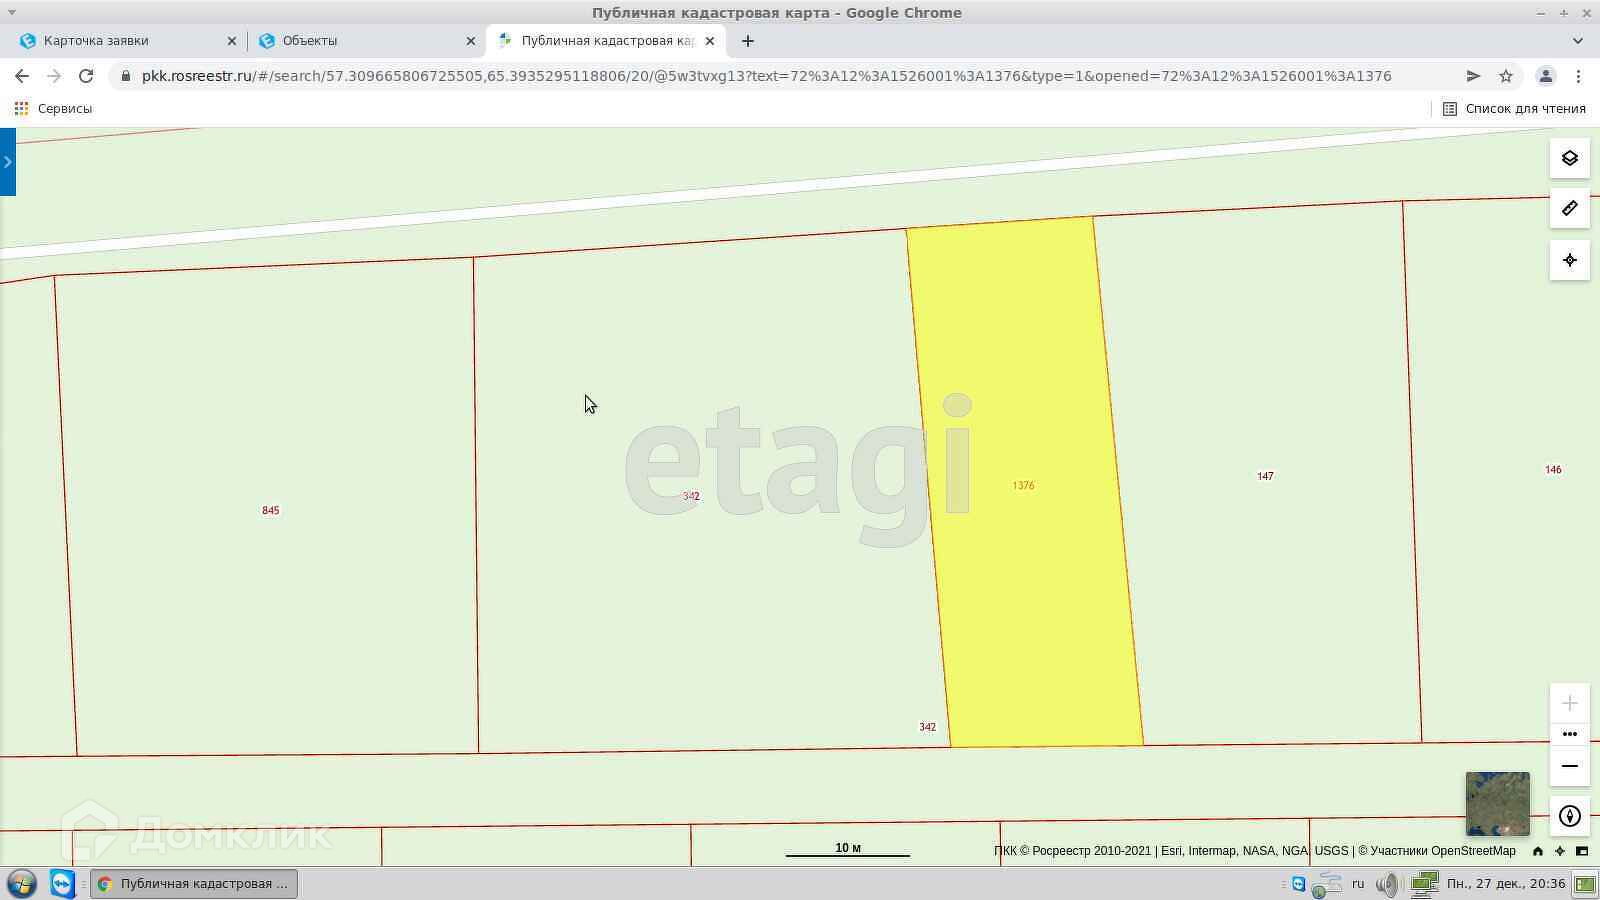Go forward to the next page
Screen dimensions: 1600x900
[54, 76]
